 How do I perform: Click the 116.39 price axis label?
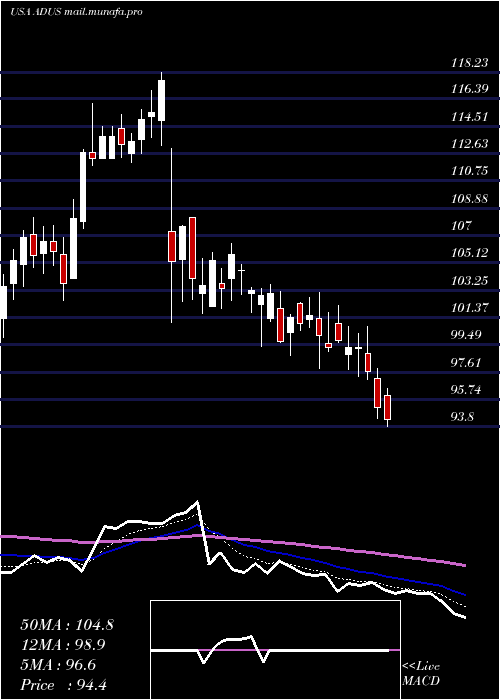click(x=469, y=90)
